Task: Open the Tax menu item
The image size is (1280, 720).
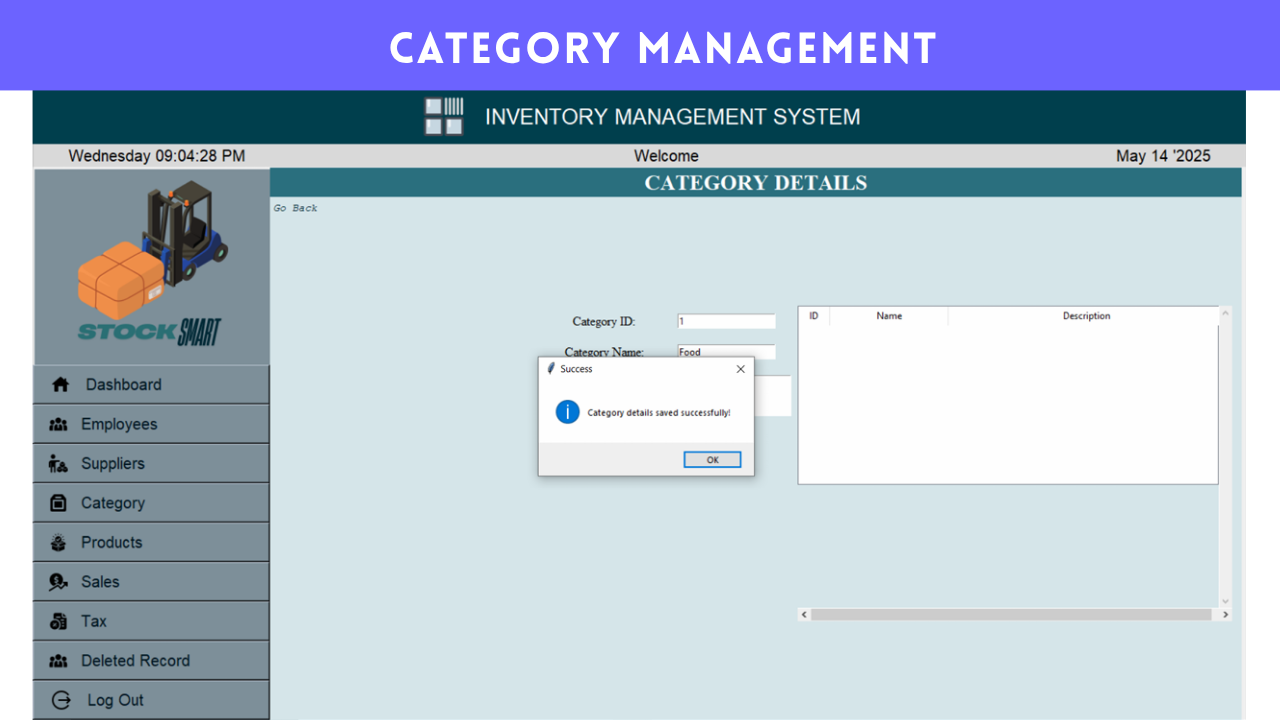Action: tap(151, 621)
